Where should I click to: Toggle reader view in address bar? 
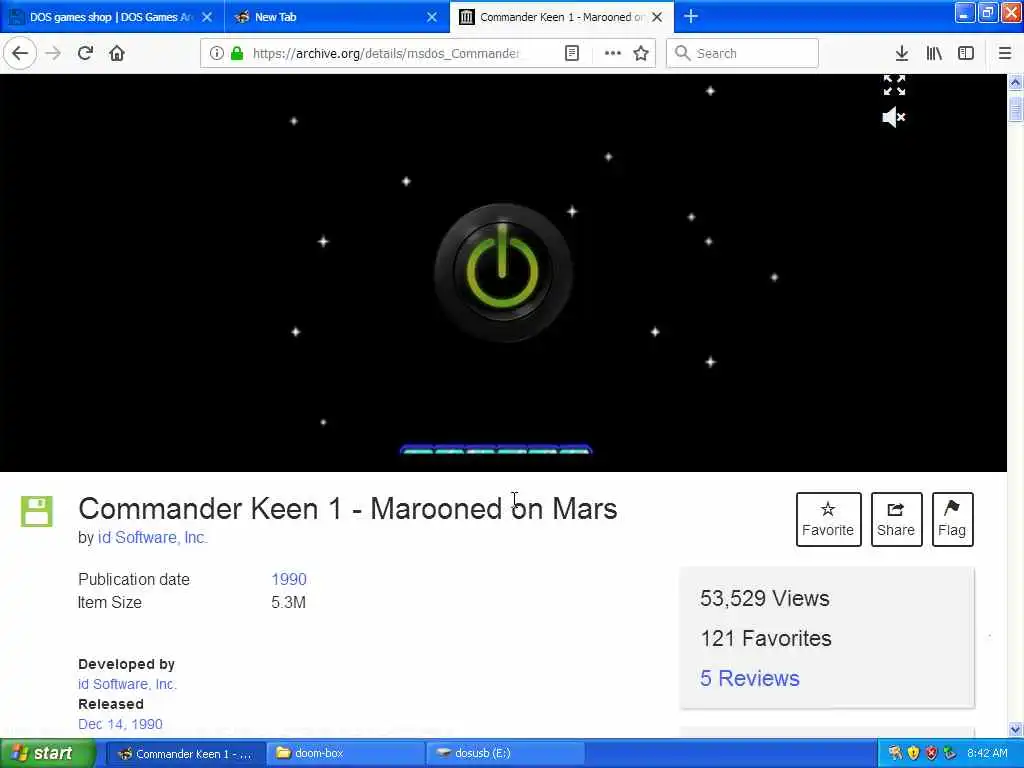point(571,53)
